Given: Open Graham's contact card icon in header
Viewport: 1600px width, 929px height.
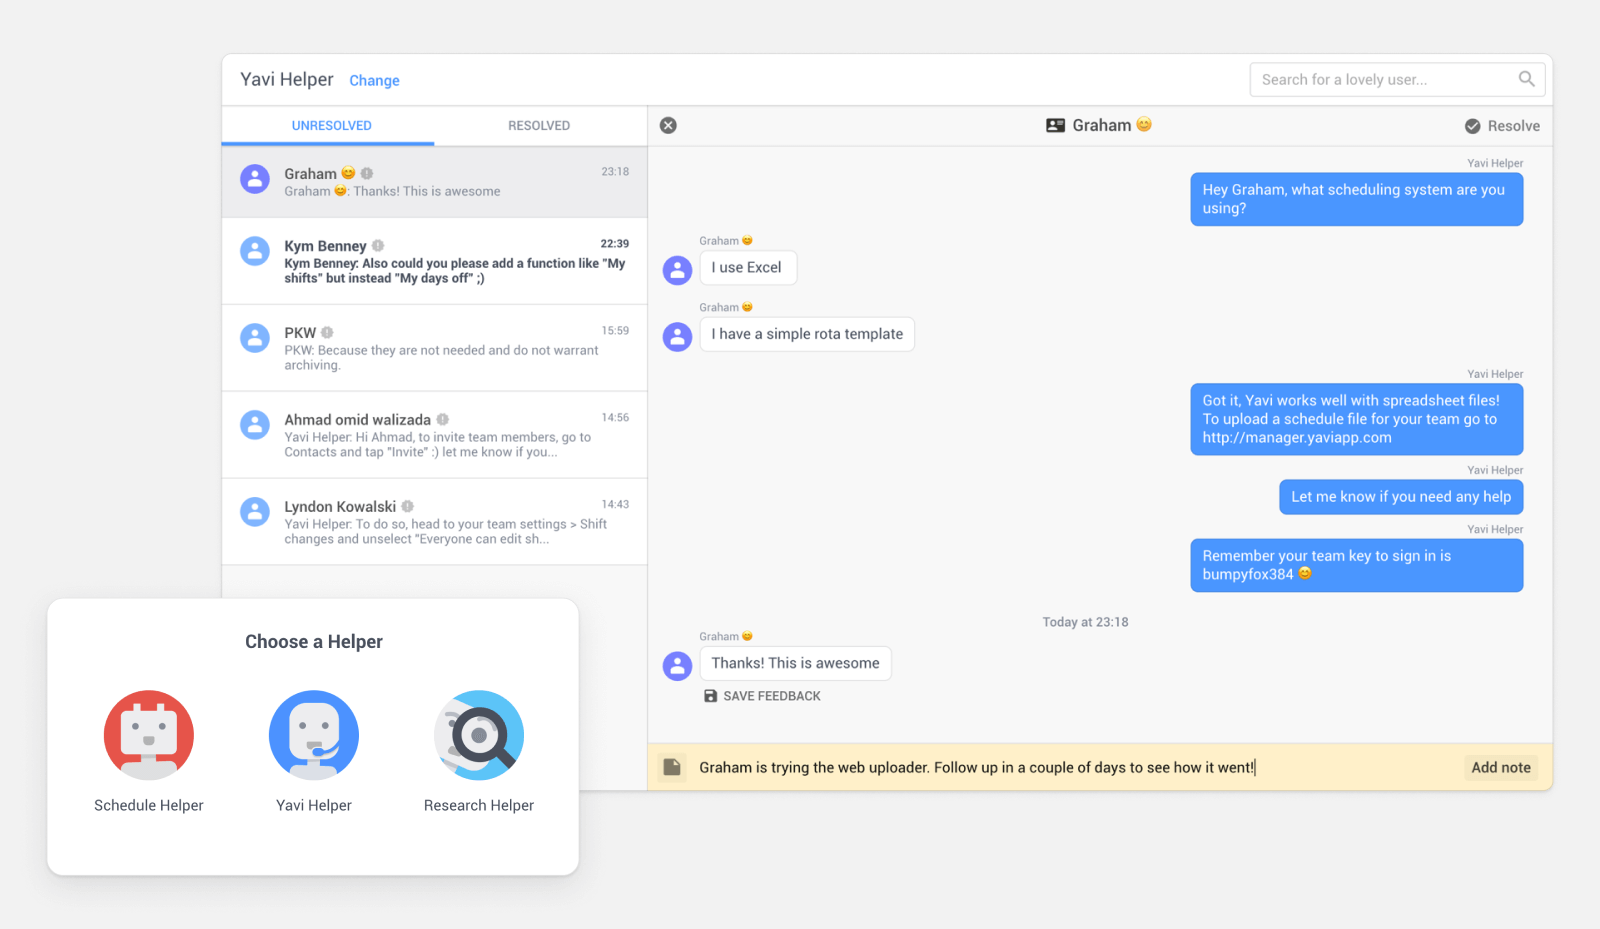Looking at the screenshot, I should (1055, 125).
